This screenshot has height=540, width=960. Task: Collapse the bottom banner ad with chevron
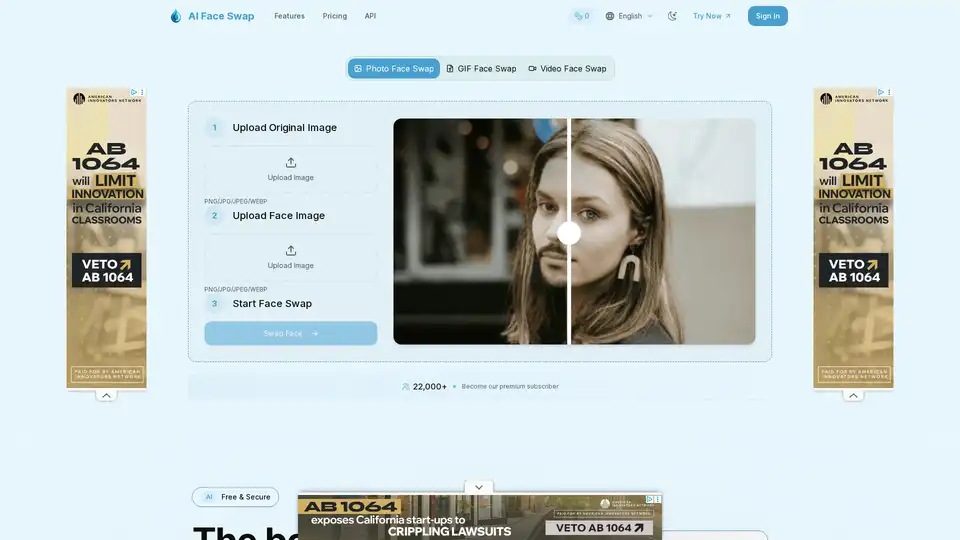click(479, 487)
